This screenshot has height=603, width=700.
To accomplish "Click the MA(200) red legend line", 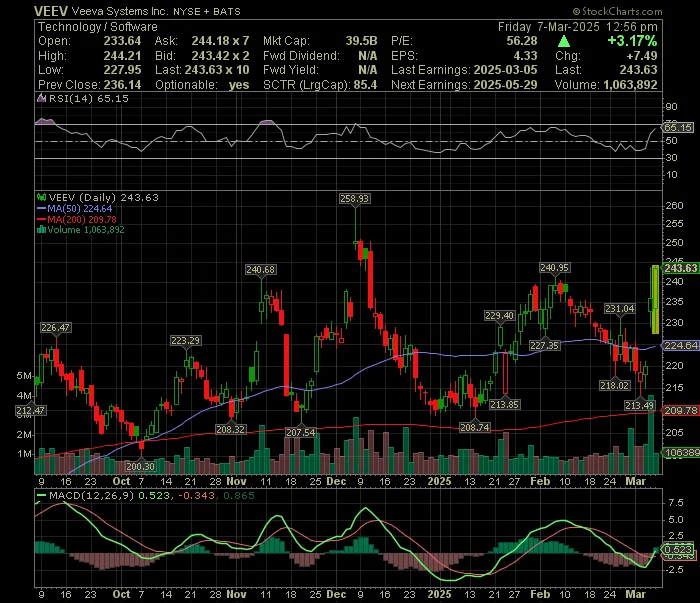I will [x=42, y=219].
